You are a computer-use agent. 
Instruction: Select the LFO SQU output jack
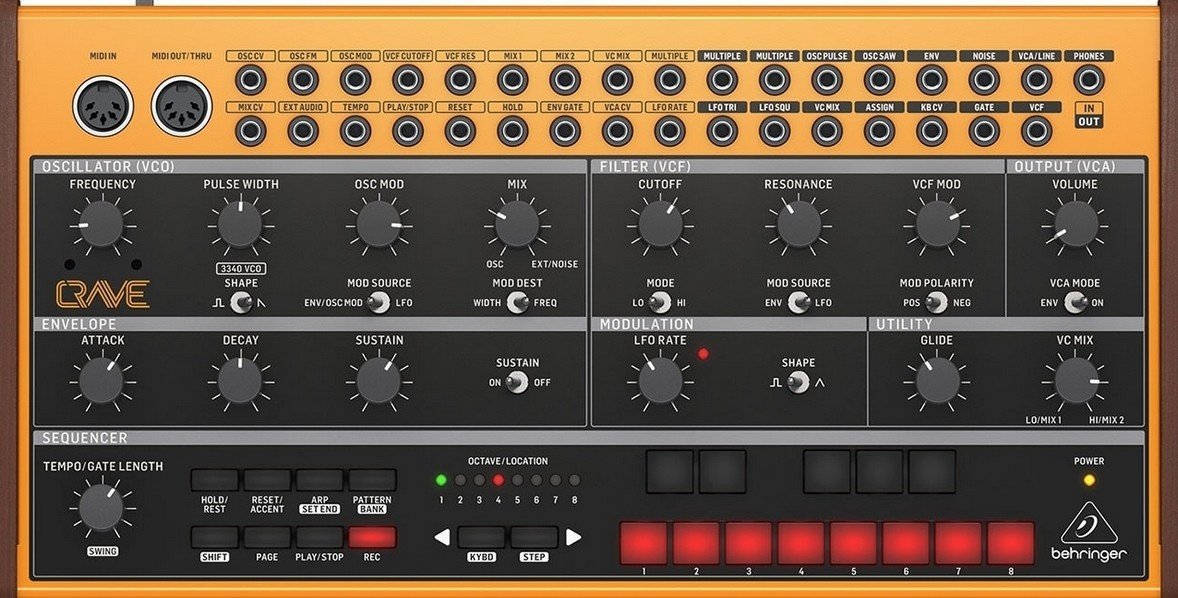[775, 131]
